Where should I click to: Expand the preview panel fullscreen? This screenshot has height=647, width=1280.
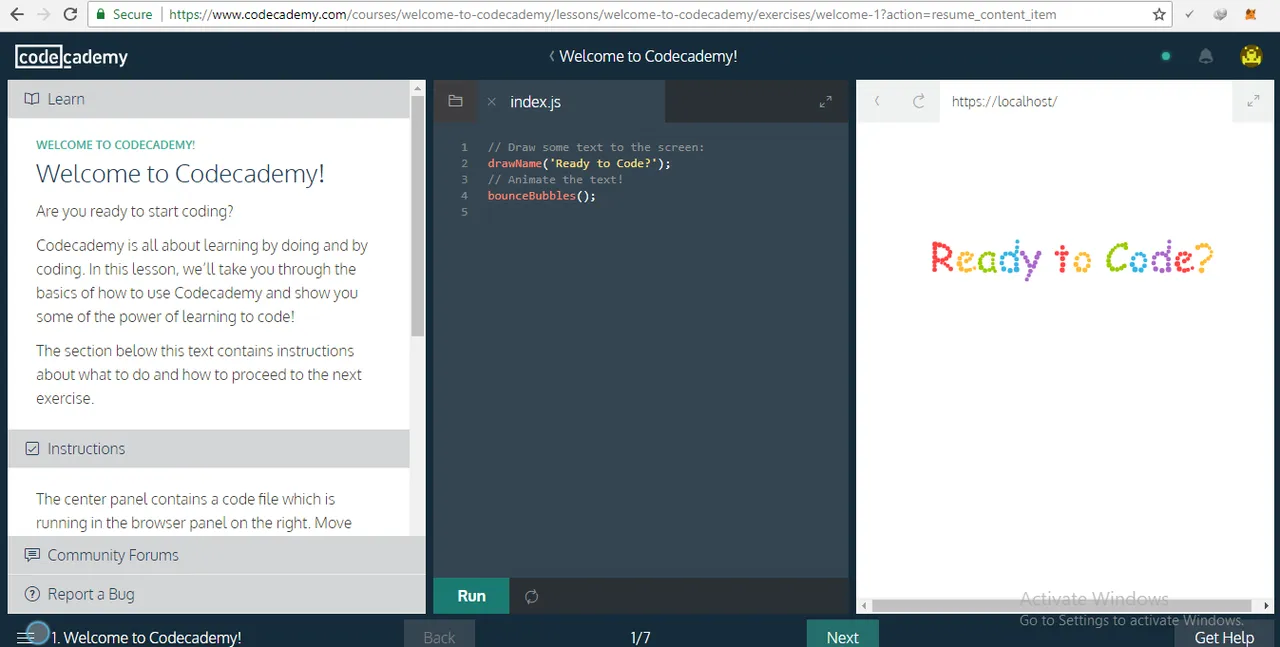click(1253, 101)
